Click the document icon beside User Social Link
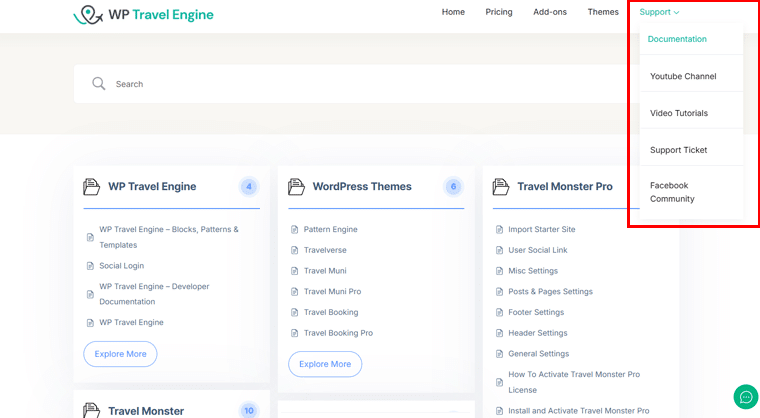Screen dimensions: 760x418 tap(499, 250)
